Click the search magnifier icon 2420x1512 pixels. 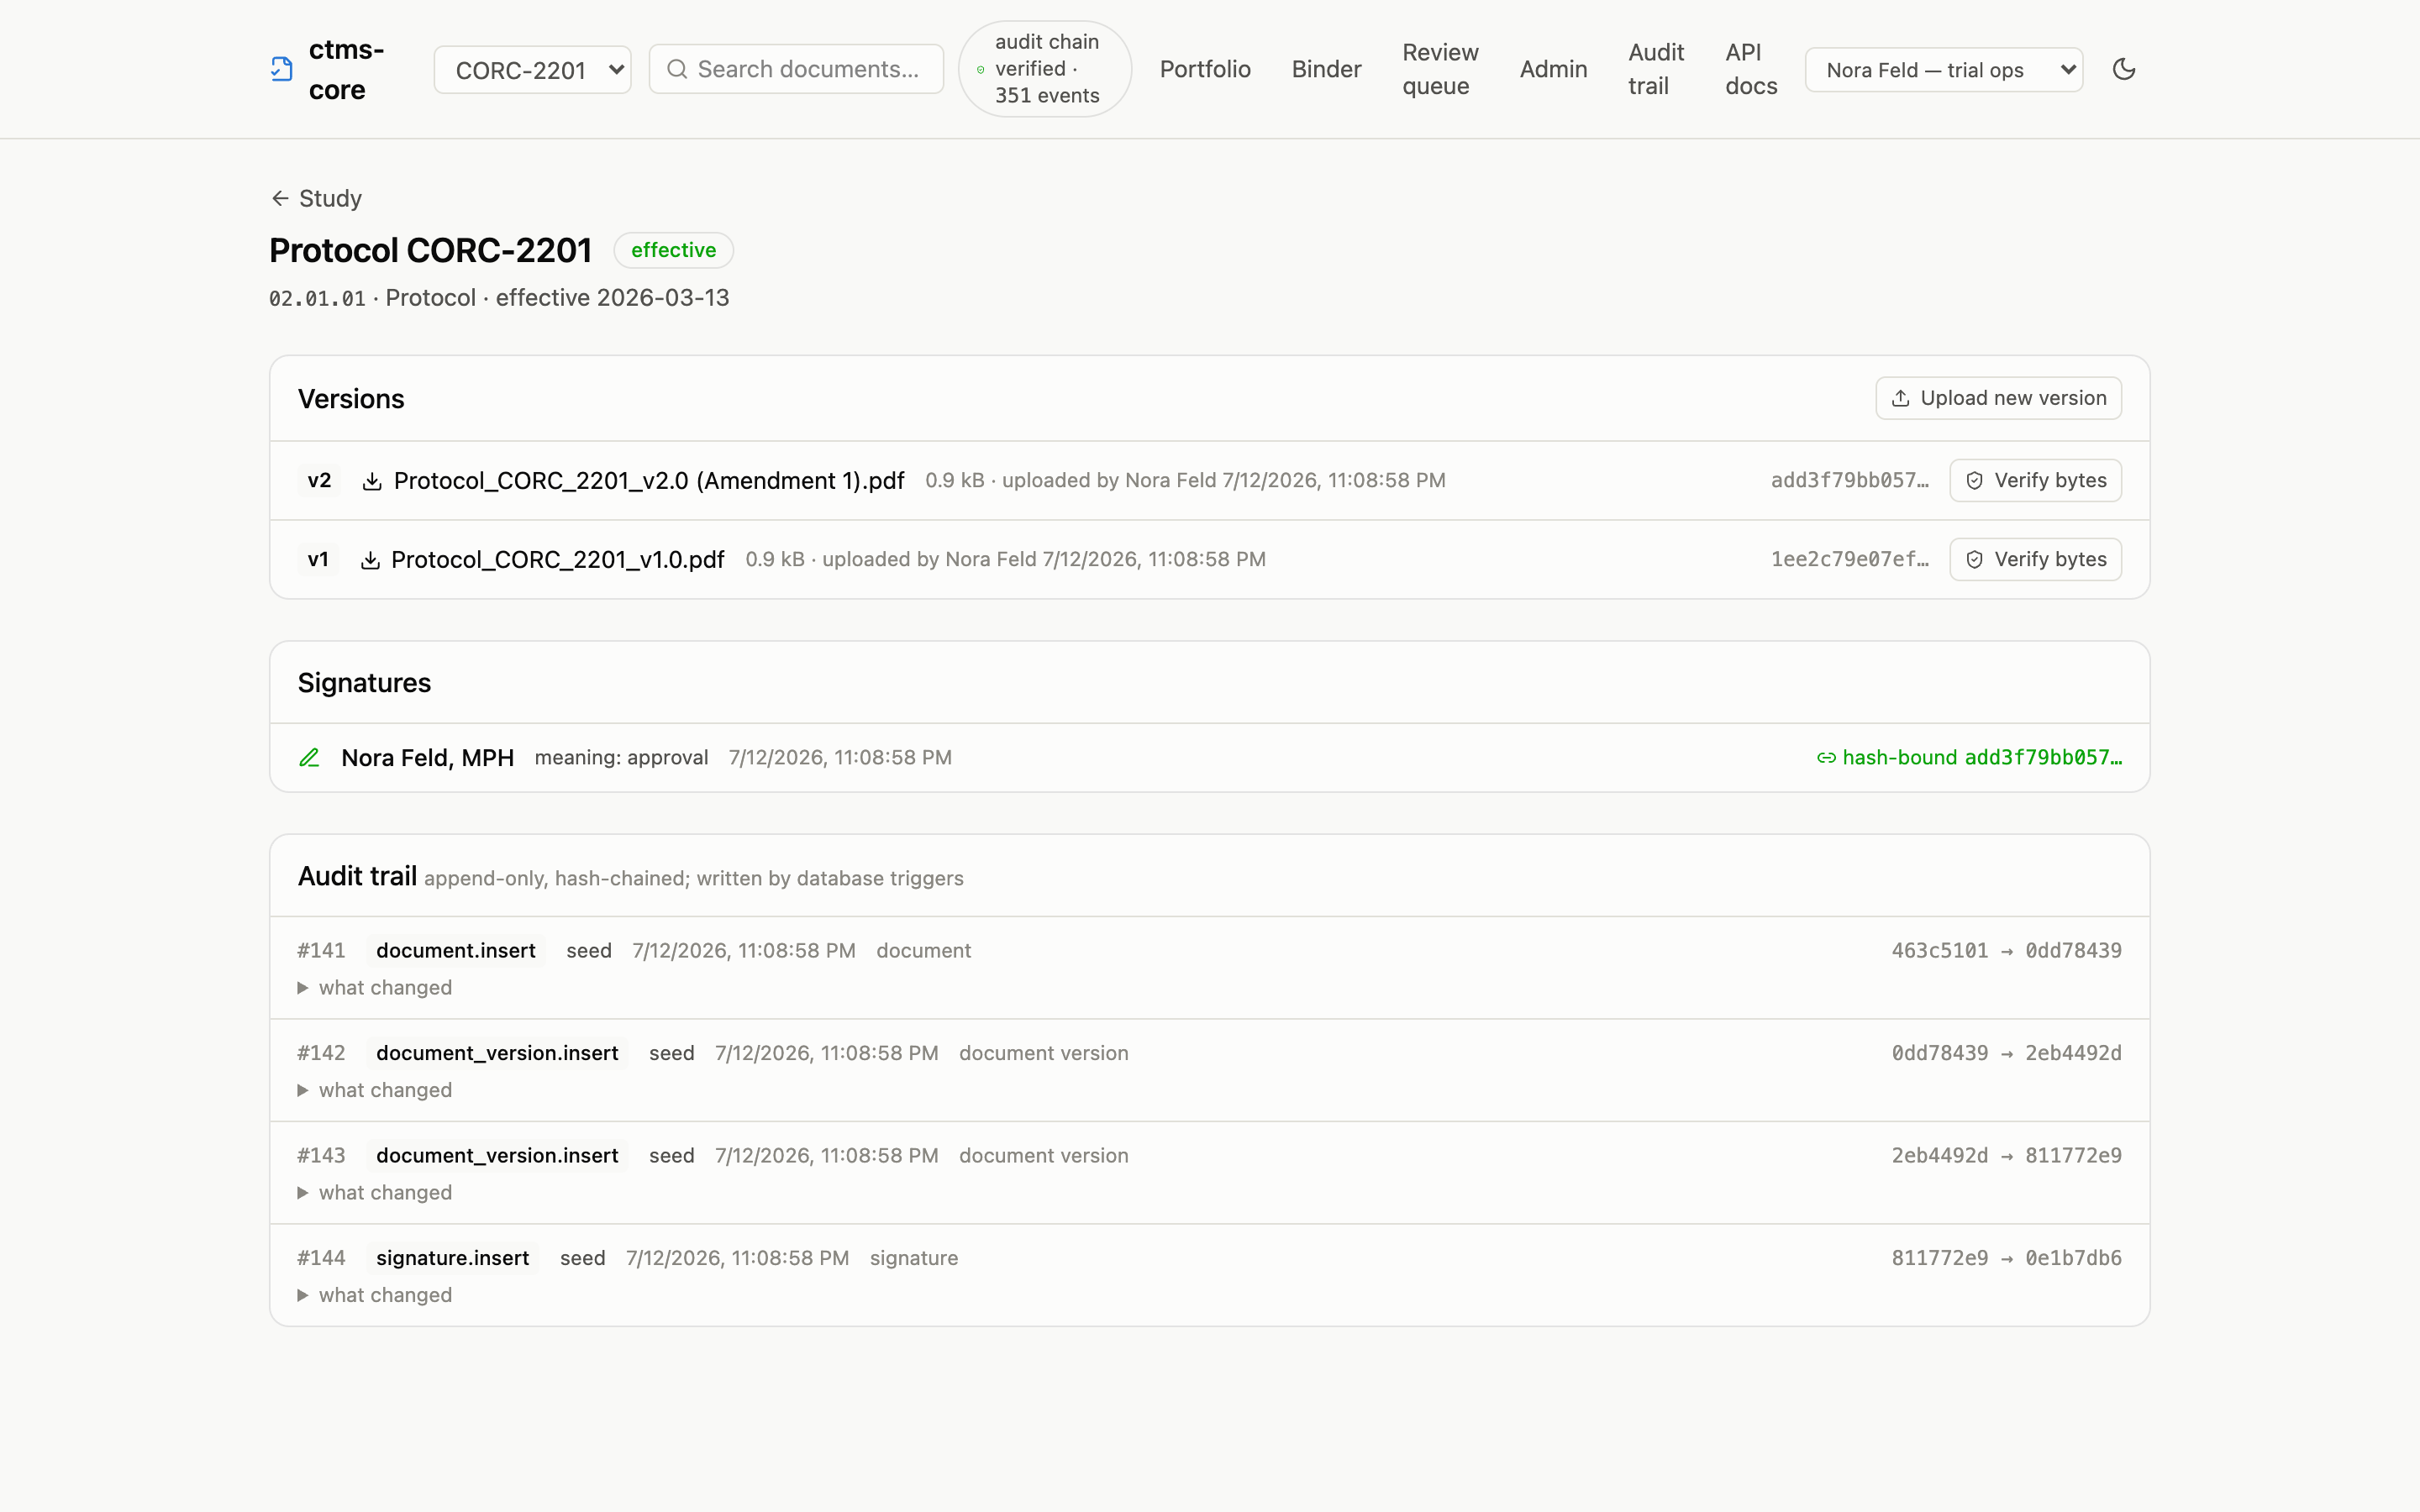pos(677,69)
